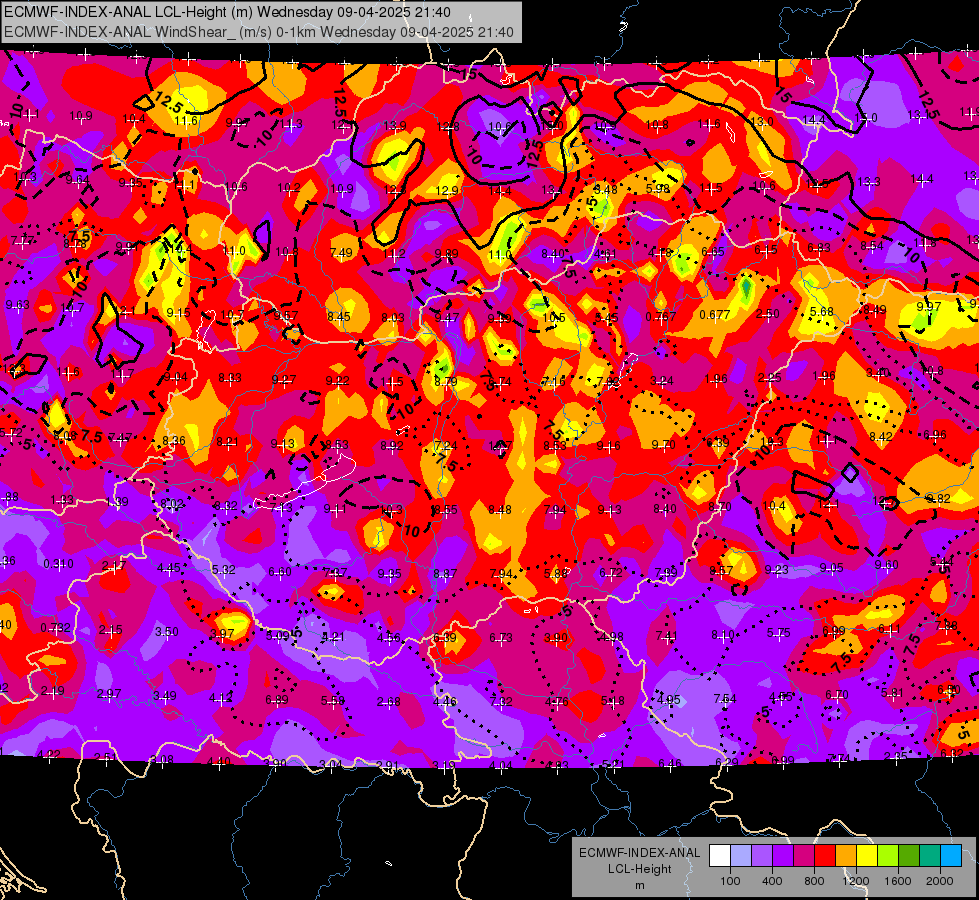Click the grid value '15.0'
The width and height of the screenshot is (979, 900).
(x=866, y=117)
